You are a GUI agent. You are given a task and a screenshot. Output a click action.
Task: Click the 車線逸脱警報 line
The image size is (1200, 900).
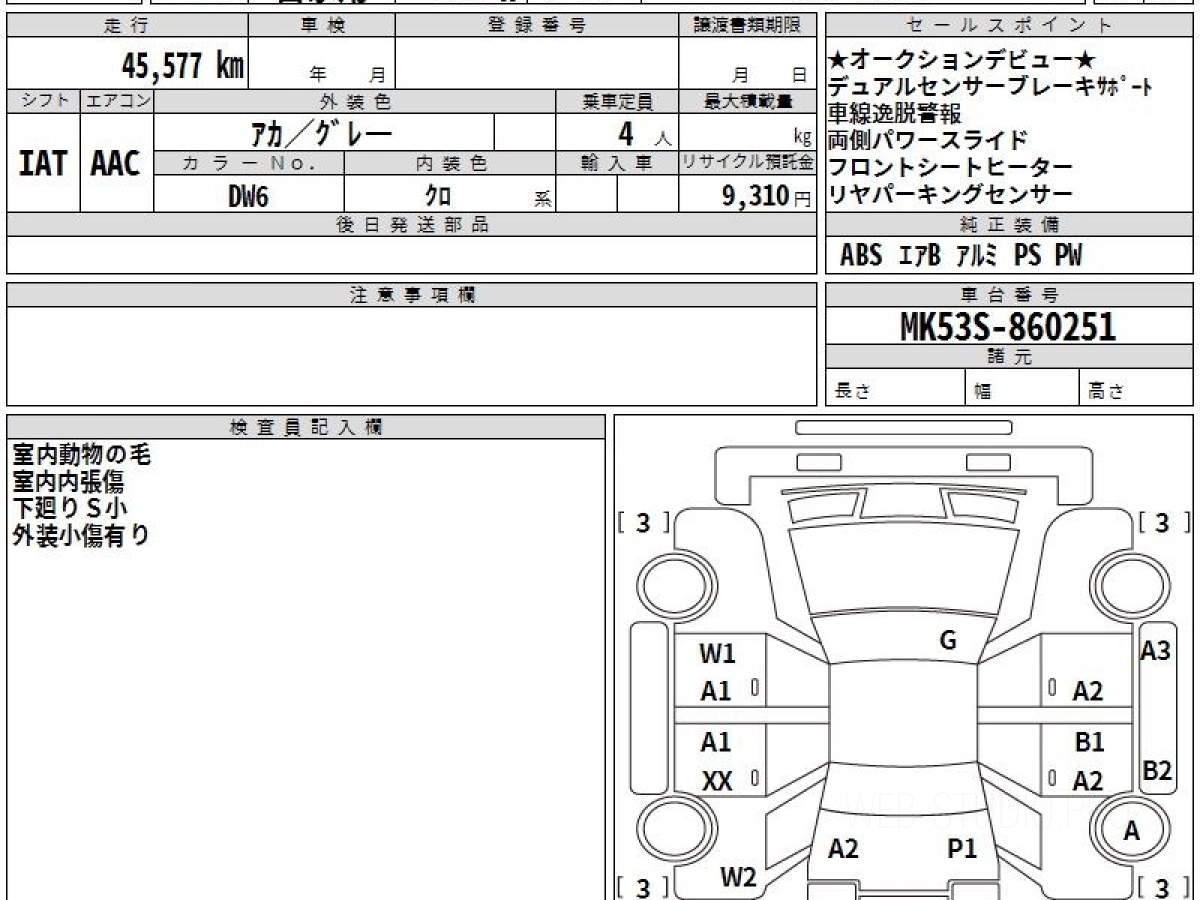(895, 113)
